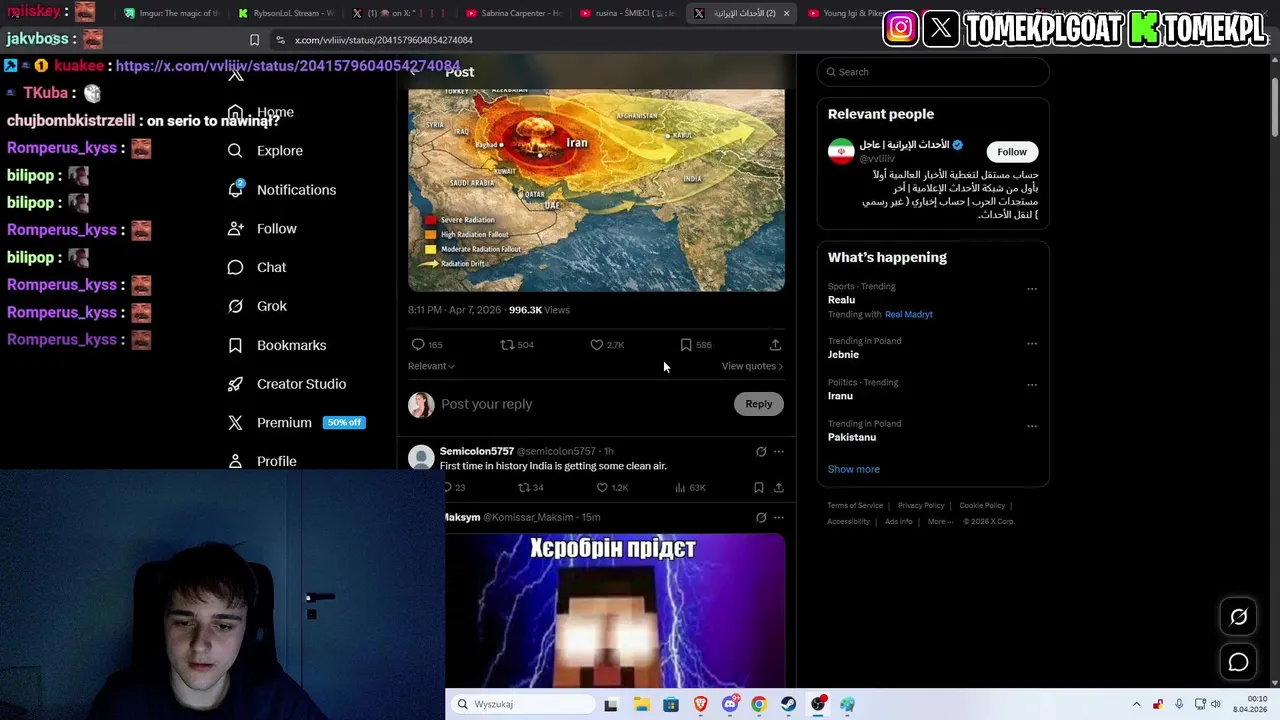Bookmark this page in browser address bar
The image size is (1280, 720).
(254, 40)
